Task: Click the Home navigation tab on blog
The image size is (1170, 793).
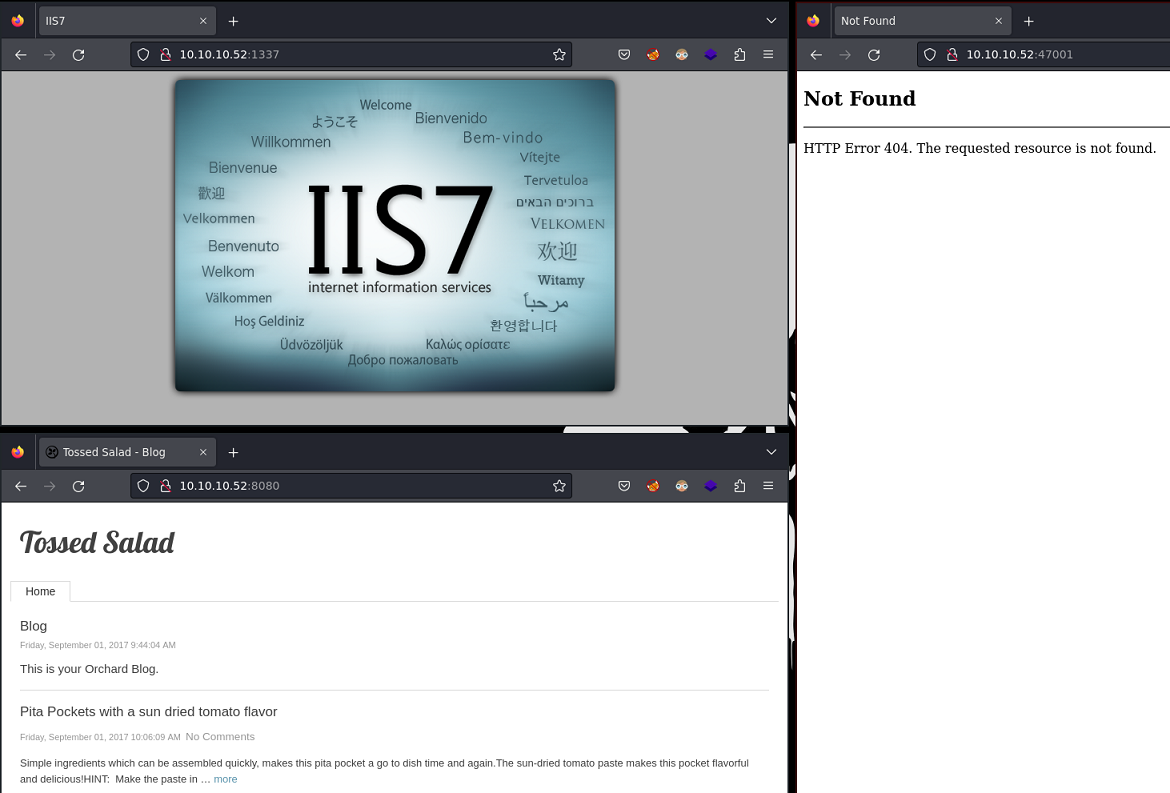Action: click(x=40, y=591)
